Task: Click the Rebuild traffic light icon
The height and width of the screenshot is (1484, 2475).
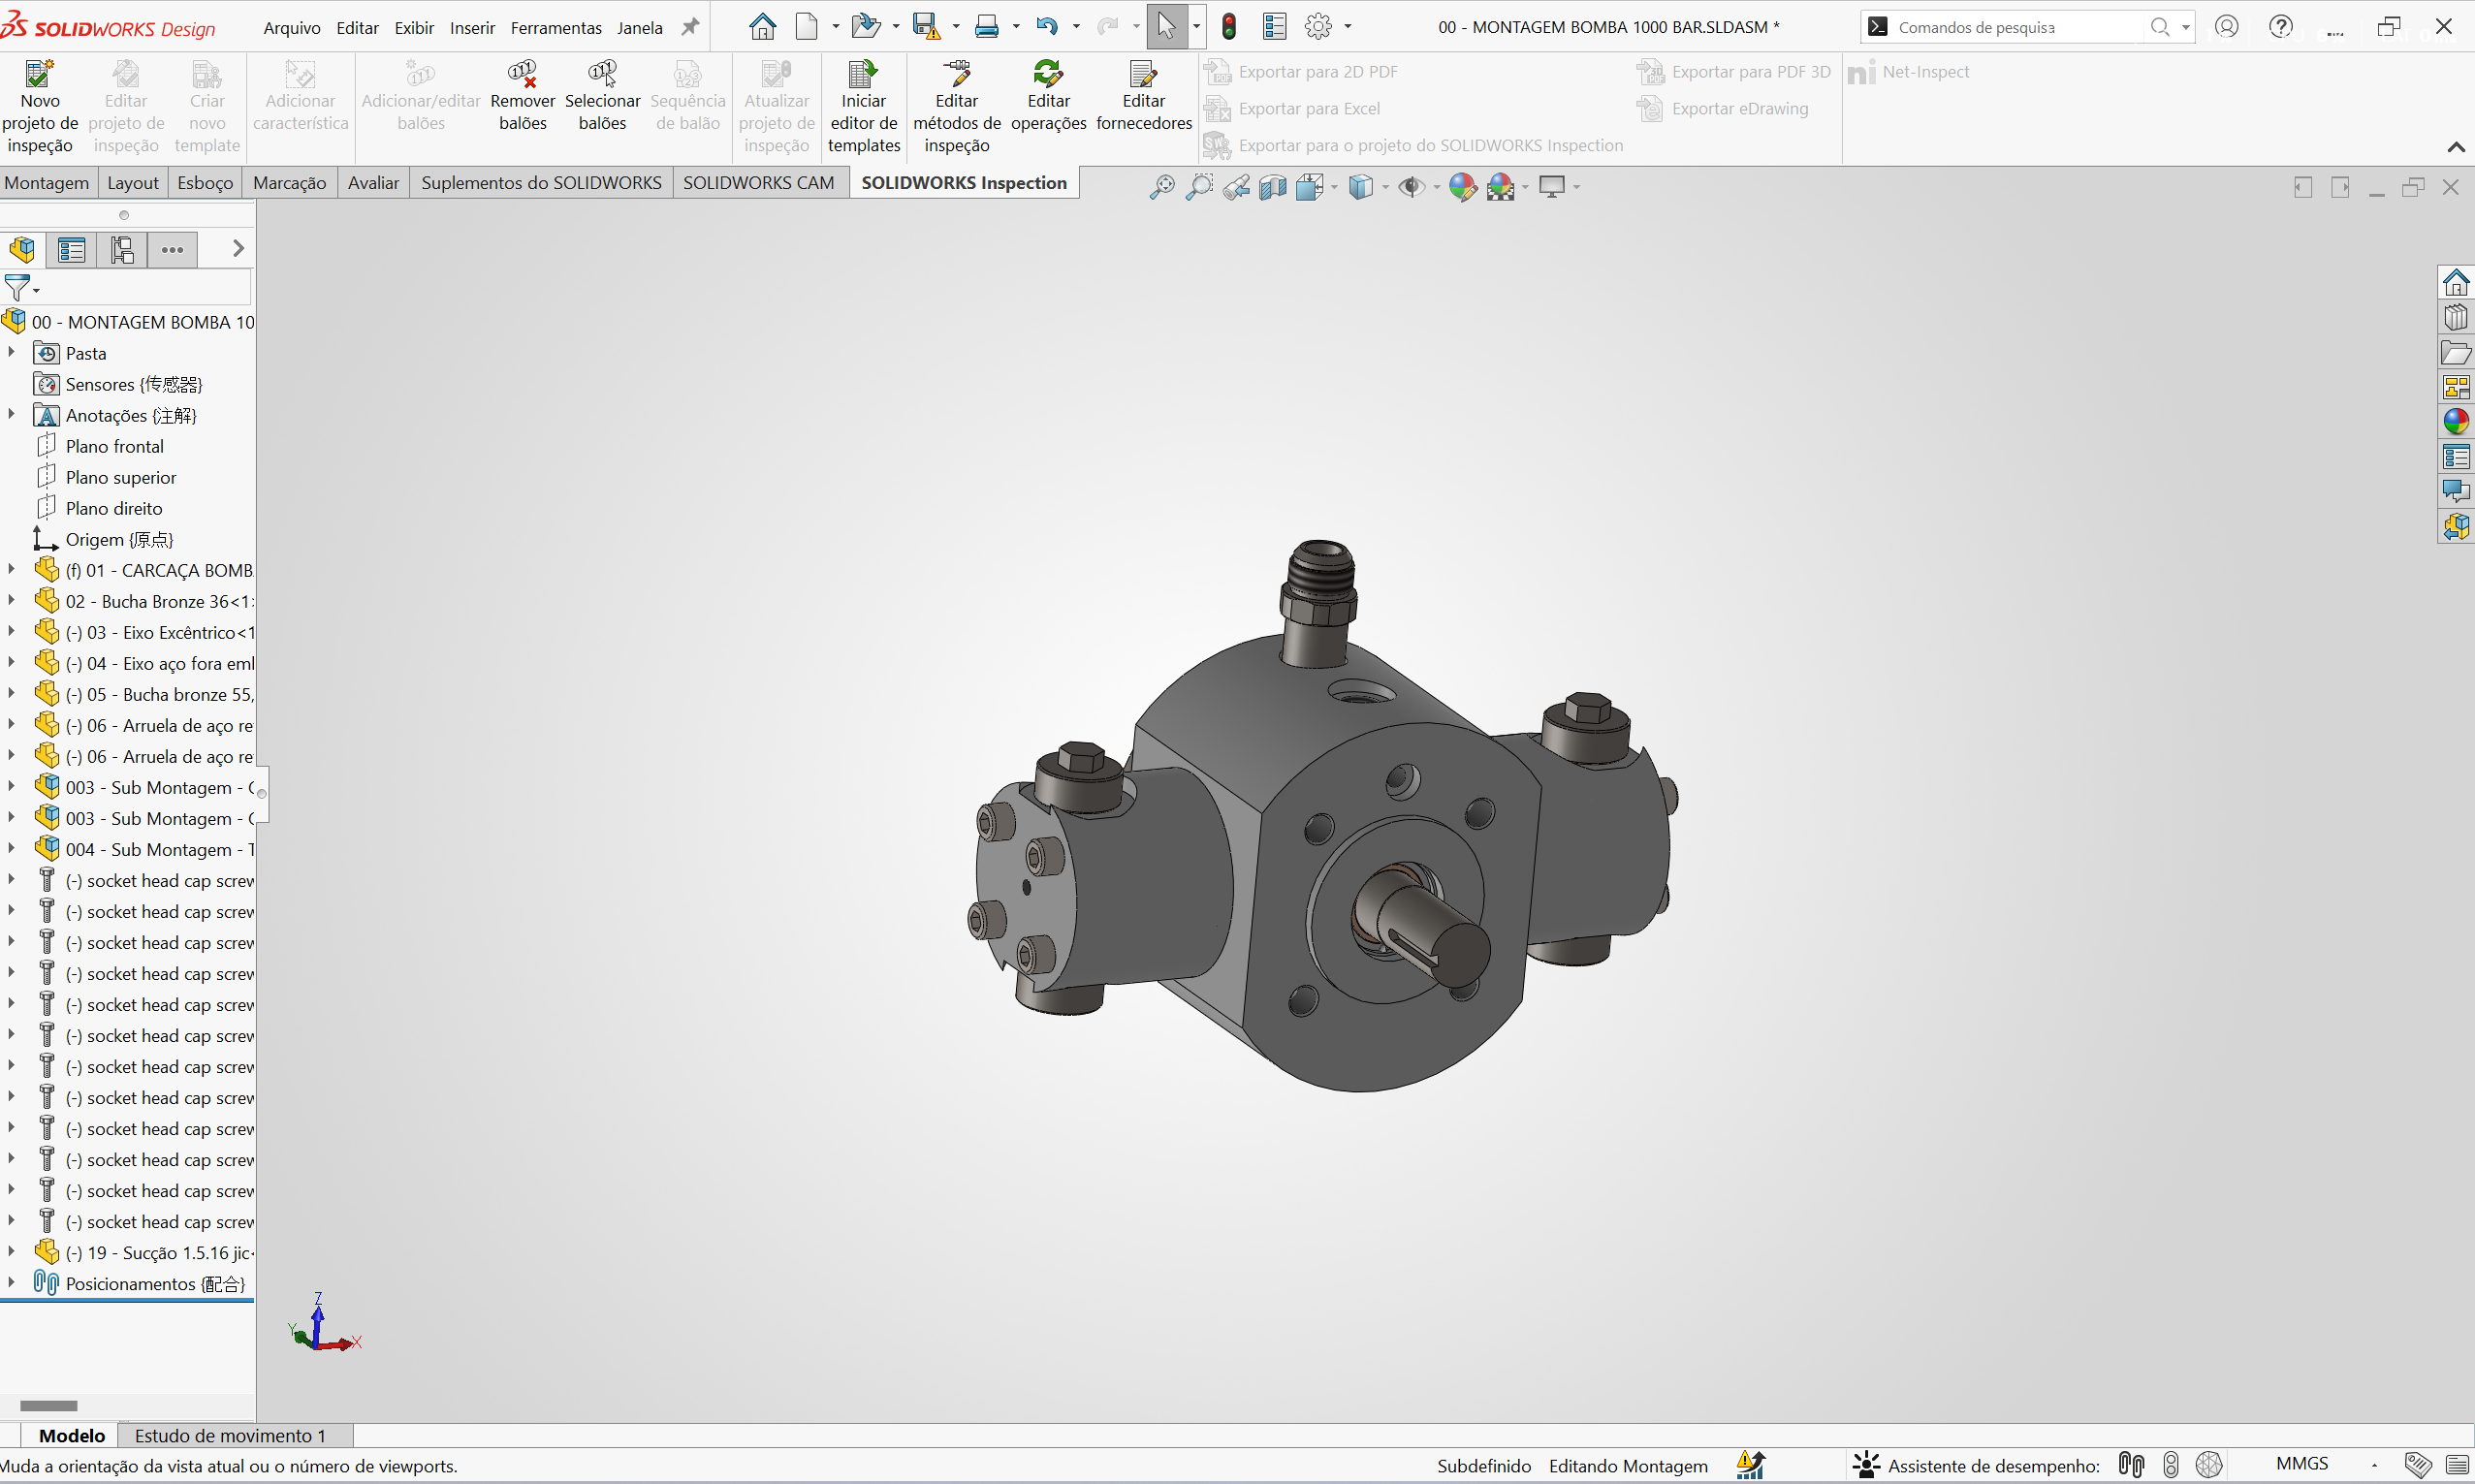Action: (x=1229, y=27)
